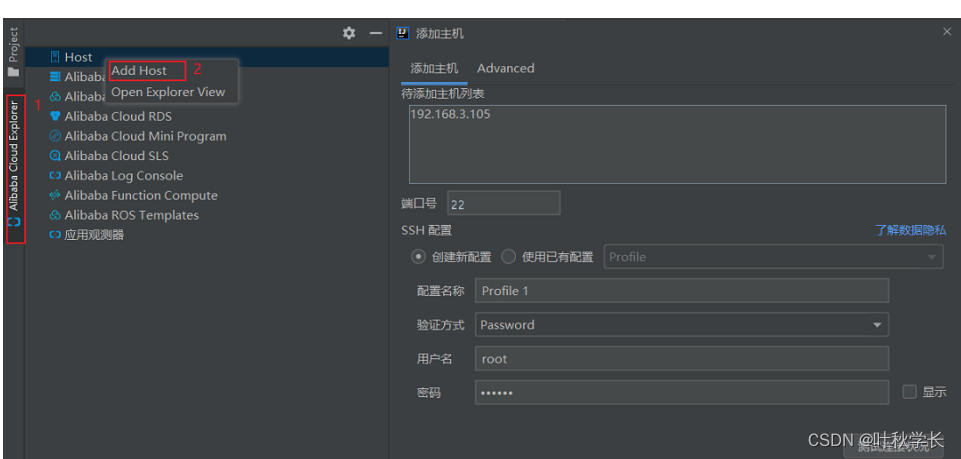Click the 应用观测器 node icon
This screenshot has height=459, width=961.
[55, 235]
